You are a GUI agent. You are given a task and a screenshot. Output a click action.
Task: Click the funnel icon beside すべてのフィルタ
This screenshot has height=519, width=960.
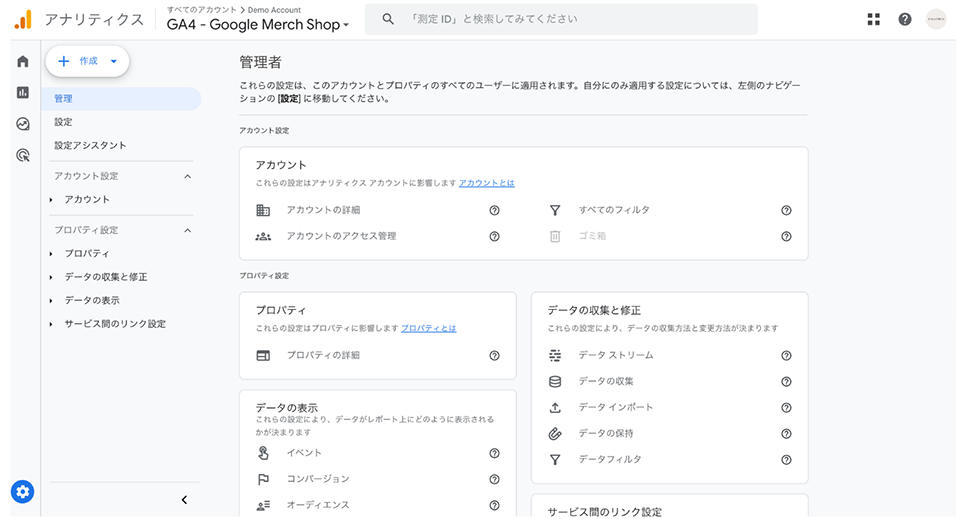coord(555,211)
